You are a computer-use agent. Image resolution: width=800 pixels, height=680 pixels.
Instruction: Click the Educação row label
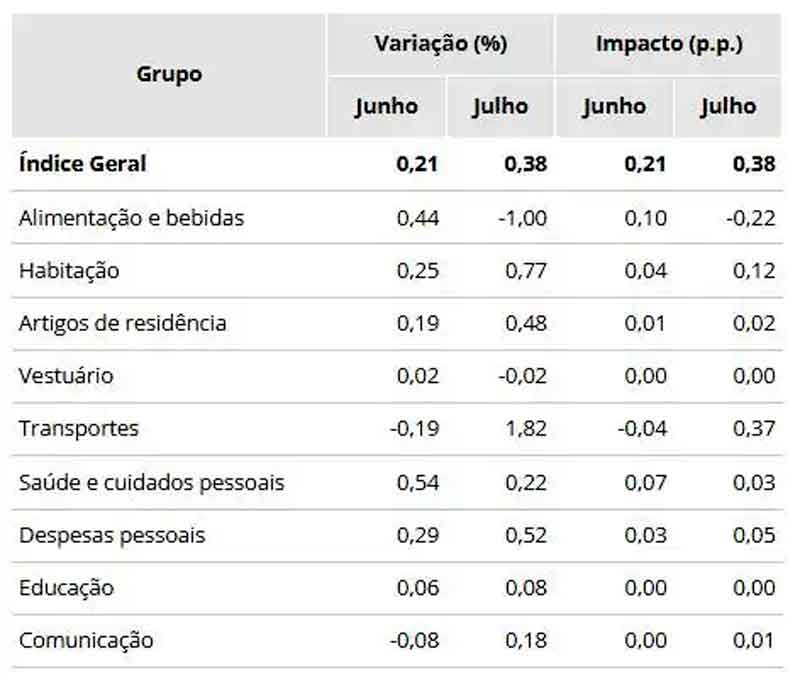click(x=66, y=588)
